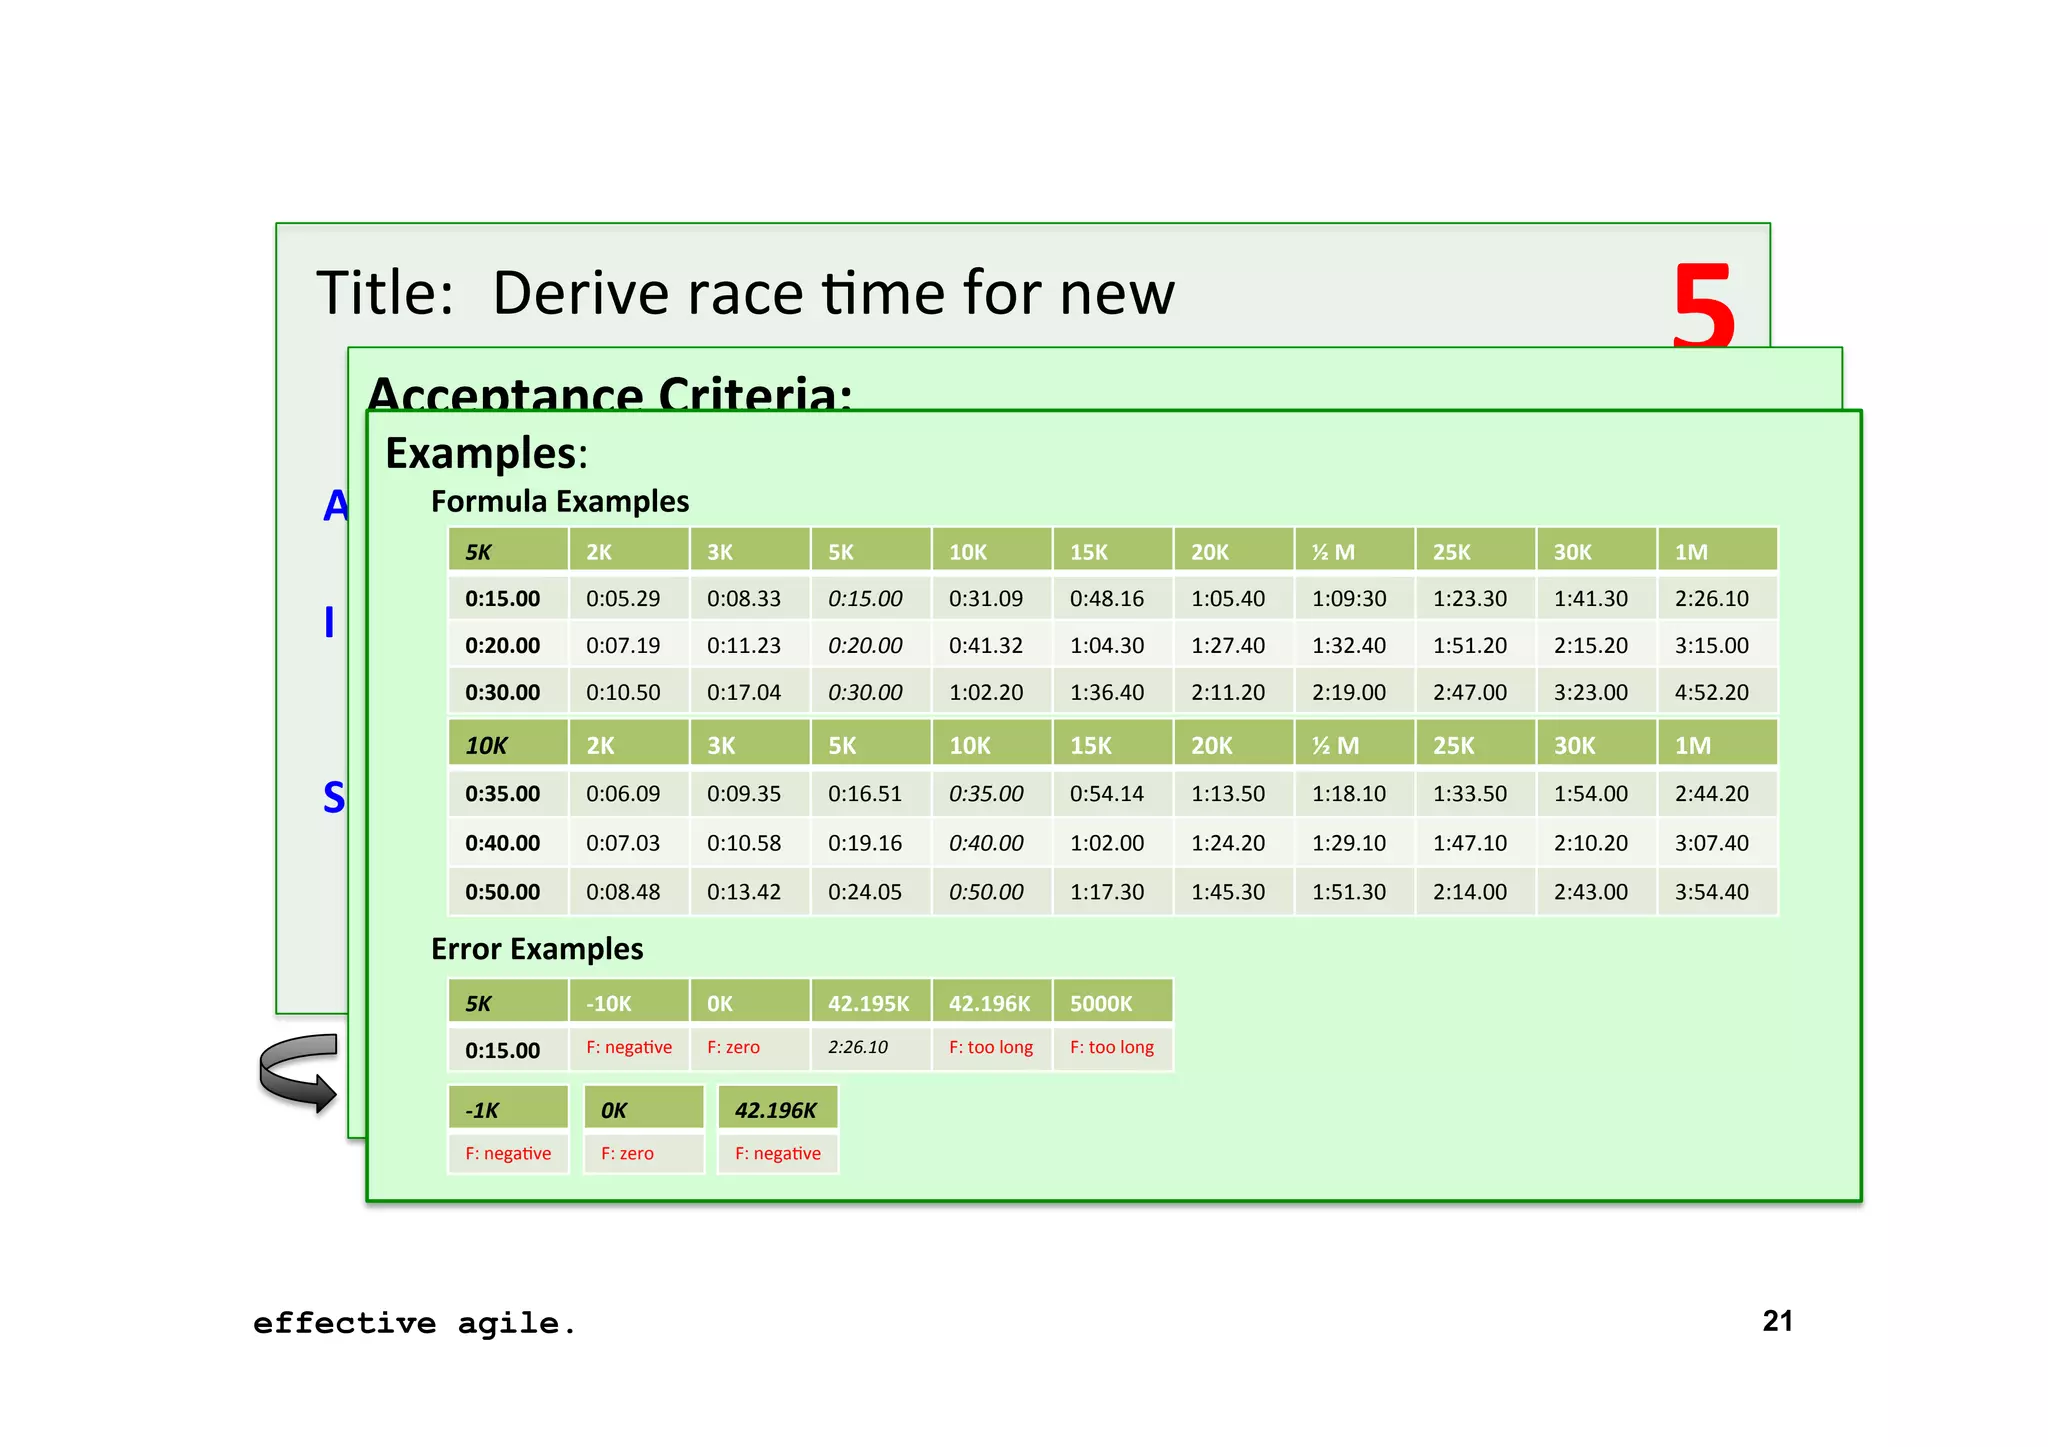Select the 'Error Examples' subheading

pos(537,949)
